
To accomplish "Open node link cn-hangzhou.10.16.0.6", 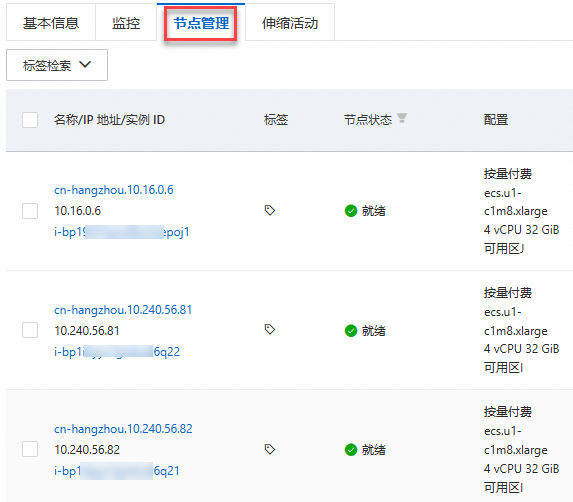I will [114, 190].
